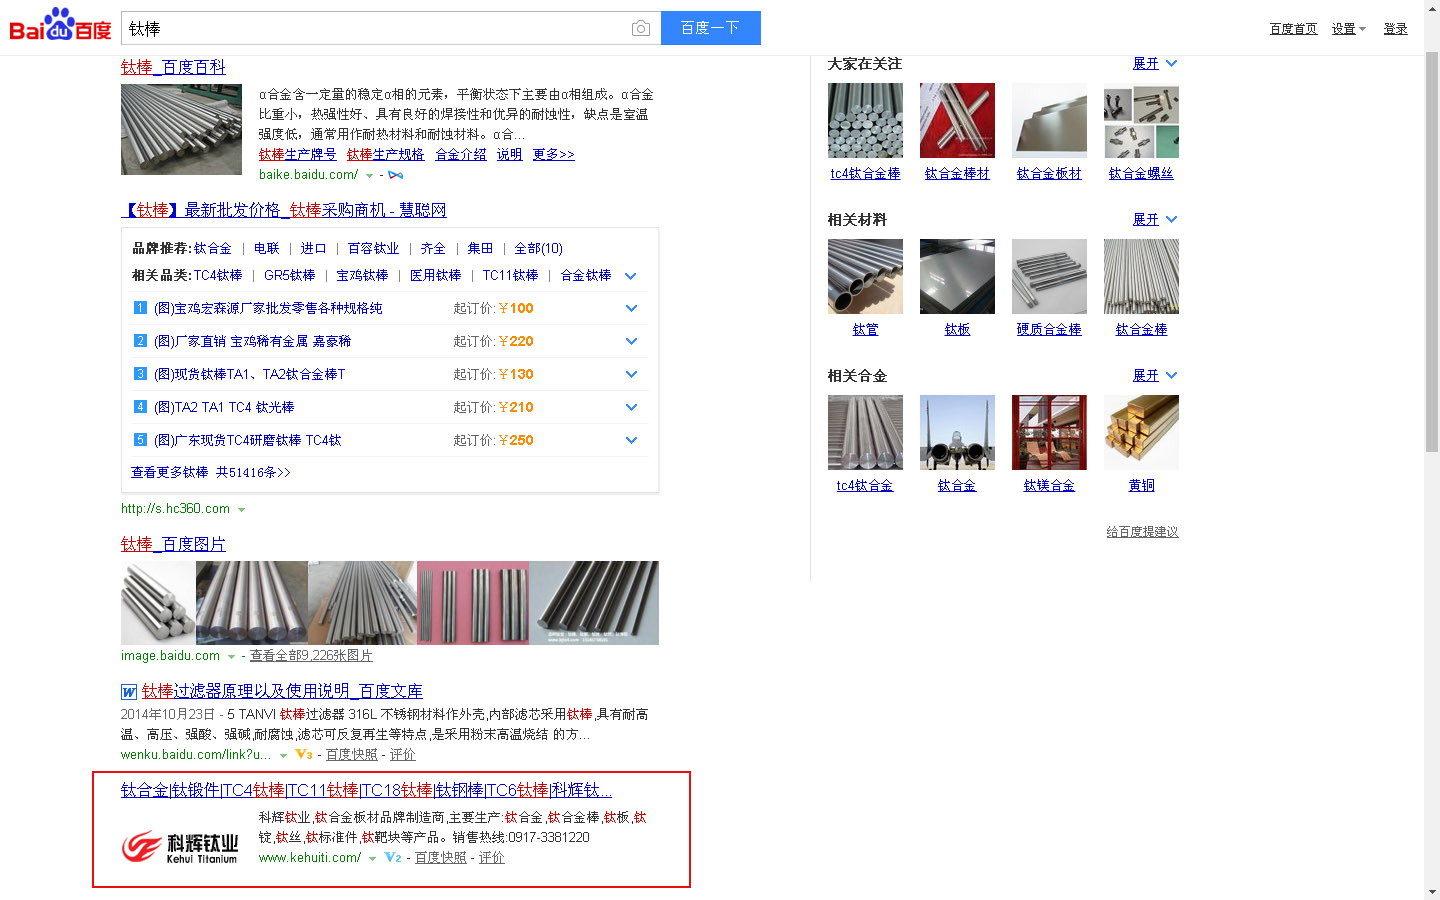The image size is (1440, 900).
Task: Click the pink-background titanium rods image
Action: pyautogui.click(x=473, y=603)
